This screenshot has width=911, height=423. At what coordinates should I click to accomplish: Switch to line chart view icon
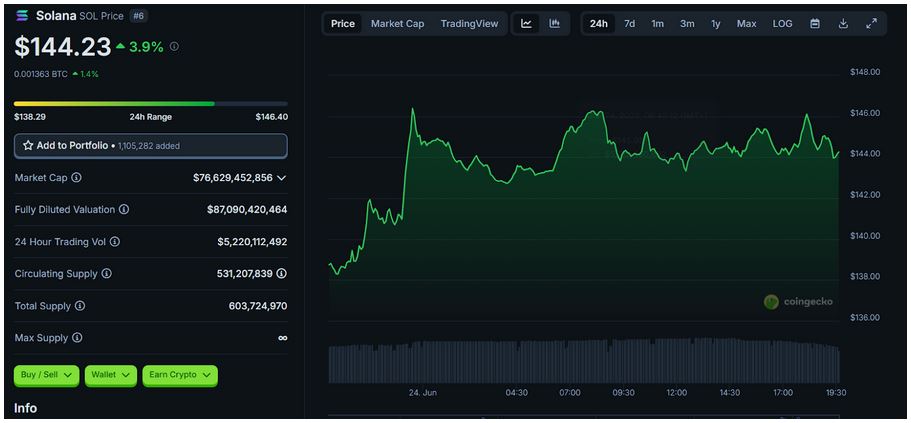[526, 24]
